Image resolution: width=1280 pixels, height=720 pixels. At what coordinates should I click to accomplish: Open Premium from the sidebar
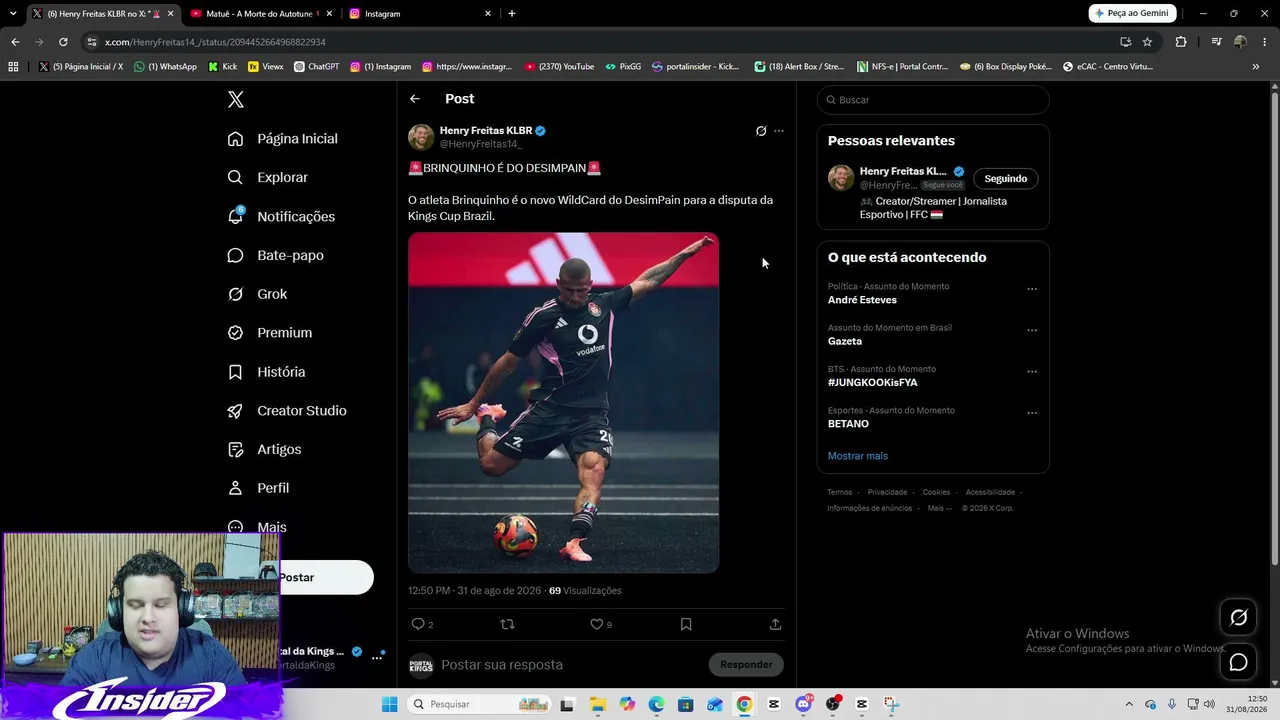[270, 333]
